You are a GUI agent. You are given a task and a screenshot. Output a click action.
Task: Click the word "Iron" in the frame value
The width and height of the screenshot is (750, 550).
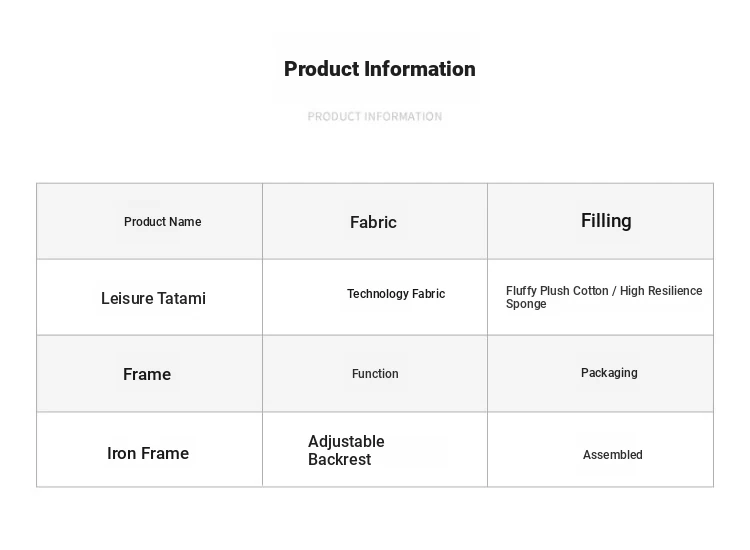(x=121, y=453)
